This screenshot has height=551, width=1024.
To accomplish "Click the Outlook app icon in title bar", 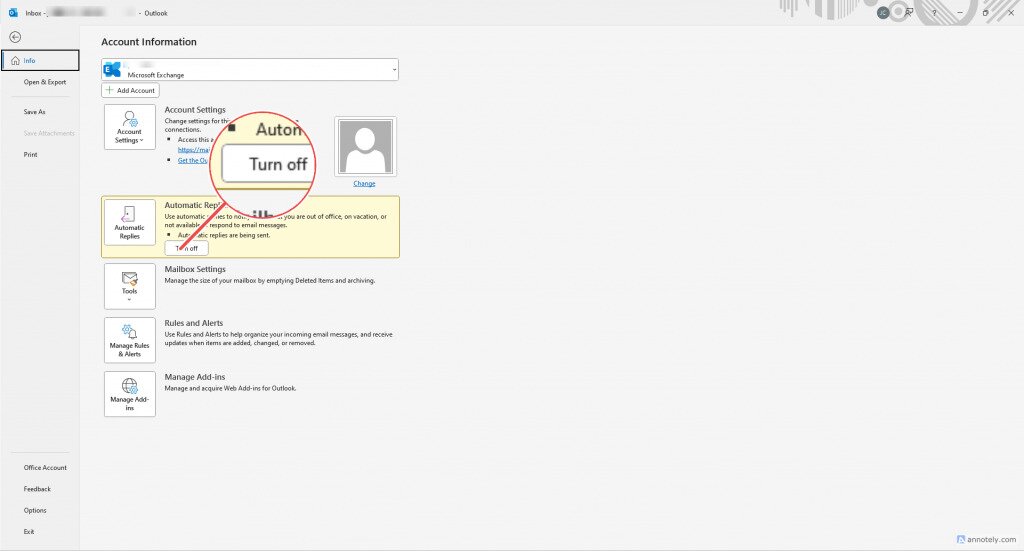I will point(13,12).
